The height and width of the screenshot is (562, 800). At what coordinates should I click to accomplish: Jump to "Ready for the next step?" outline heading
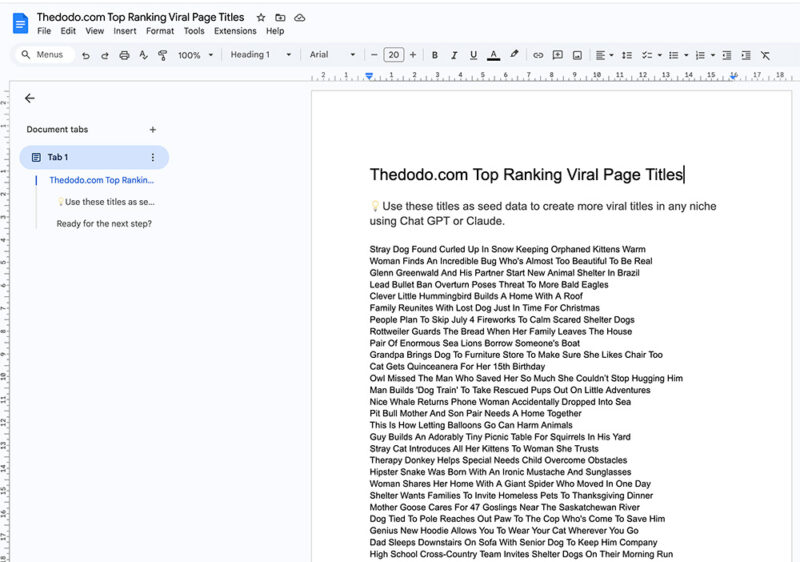pyautogui.click(x=104, y=223)
